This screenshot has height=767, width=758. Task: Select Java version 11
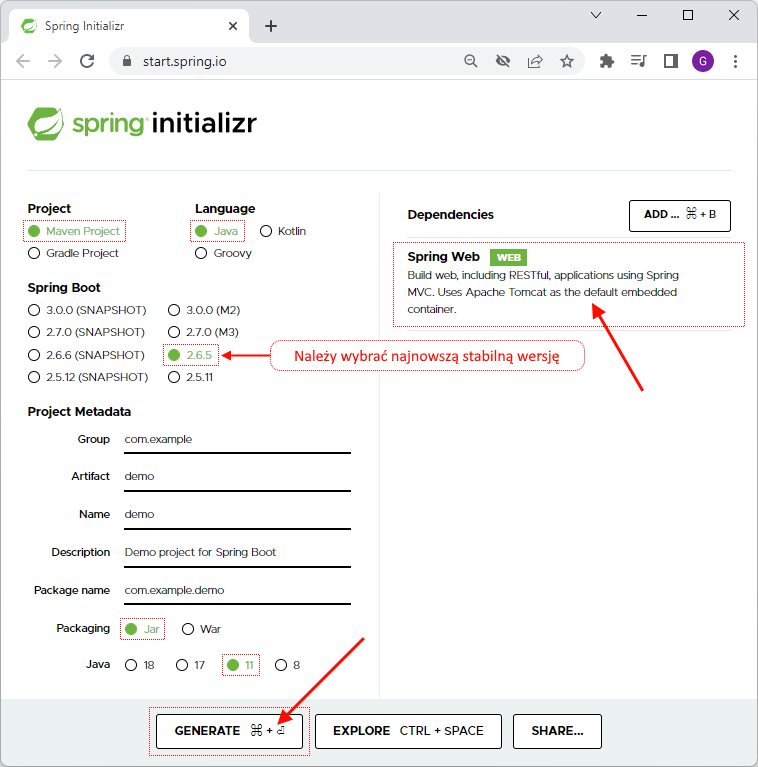pyautogui.click(x=241, y=665)
